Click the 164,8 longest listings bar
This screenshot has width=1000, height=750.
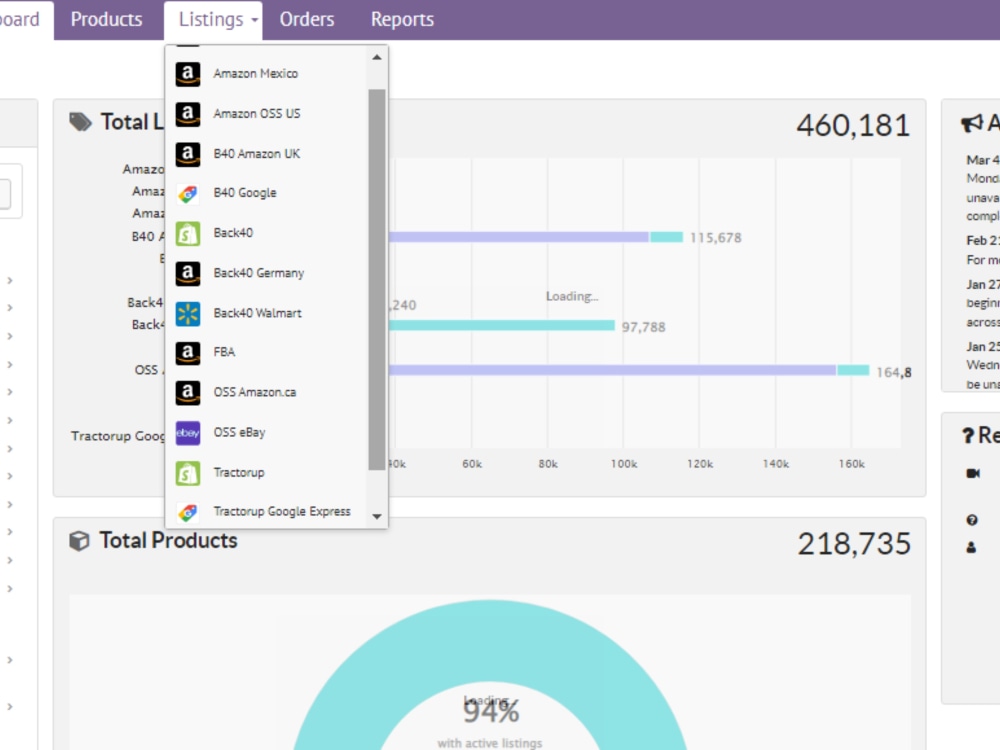point(629,371)
